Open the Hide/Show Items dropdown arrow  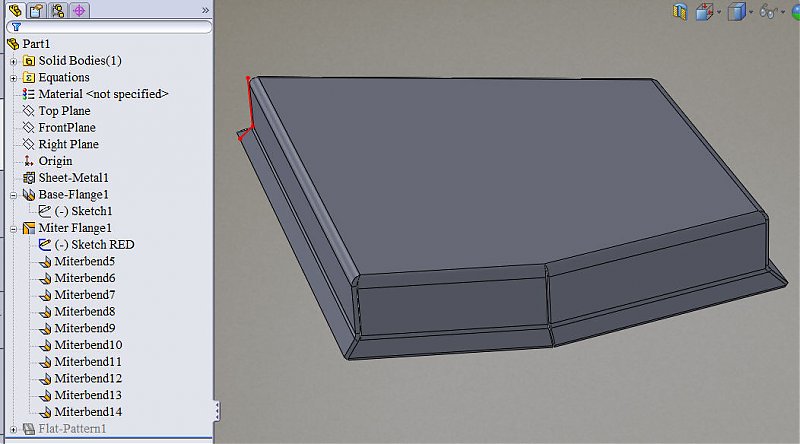783,12
